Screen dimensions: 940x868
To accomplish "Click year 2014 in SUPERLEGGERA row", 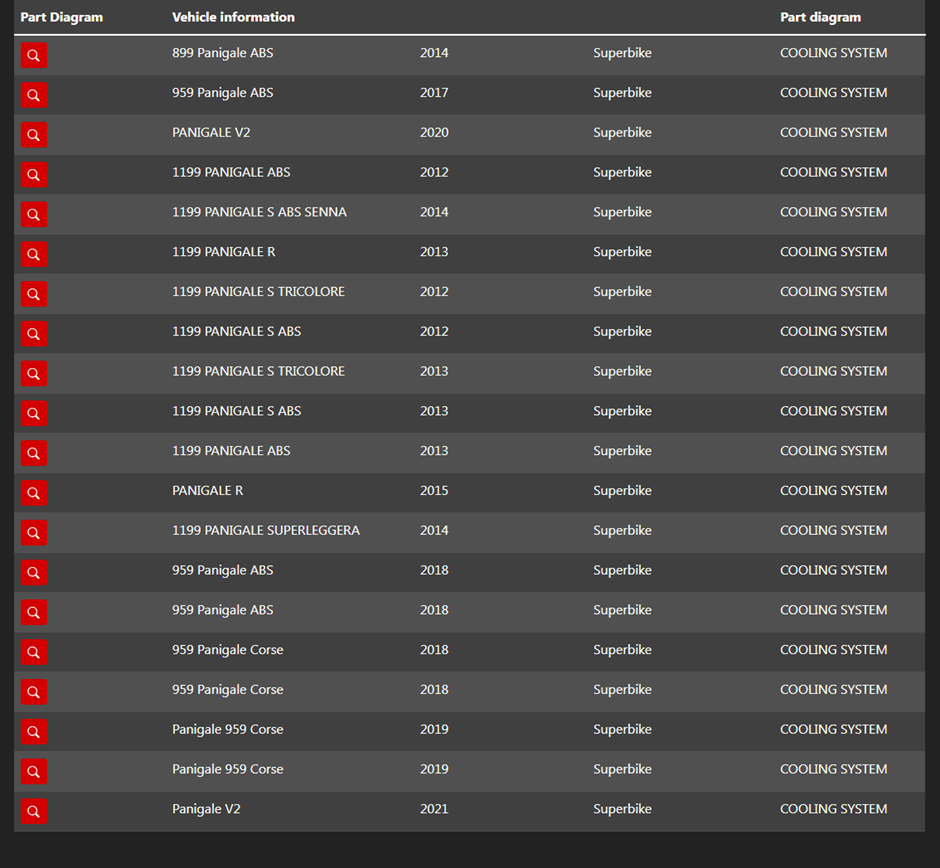I will pyautogui.click(x=434, y=531).
